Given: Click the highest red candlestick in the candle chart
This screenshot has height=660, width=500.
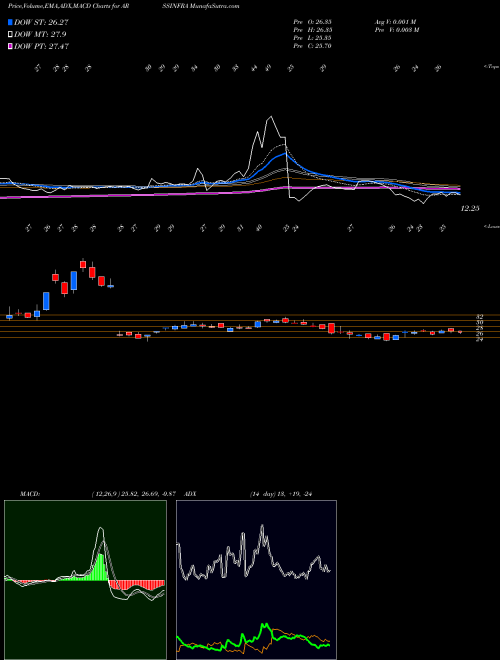Looking at the screenshot, I should [83, 264].
